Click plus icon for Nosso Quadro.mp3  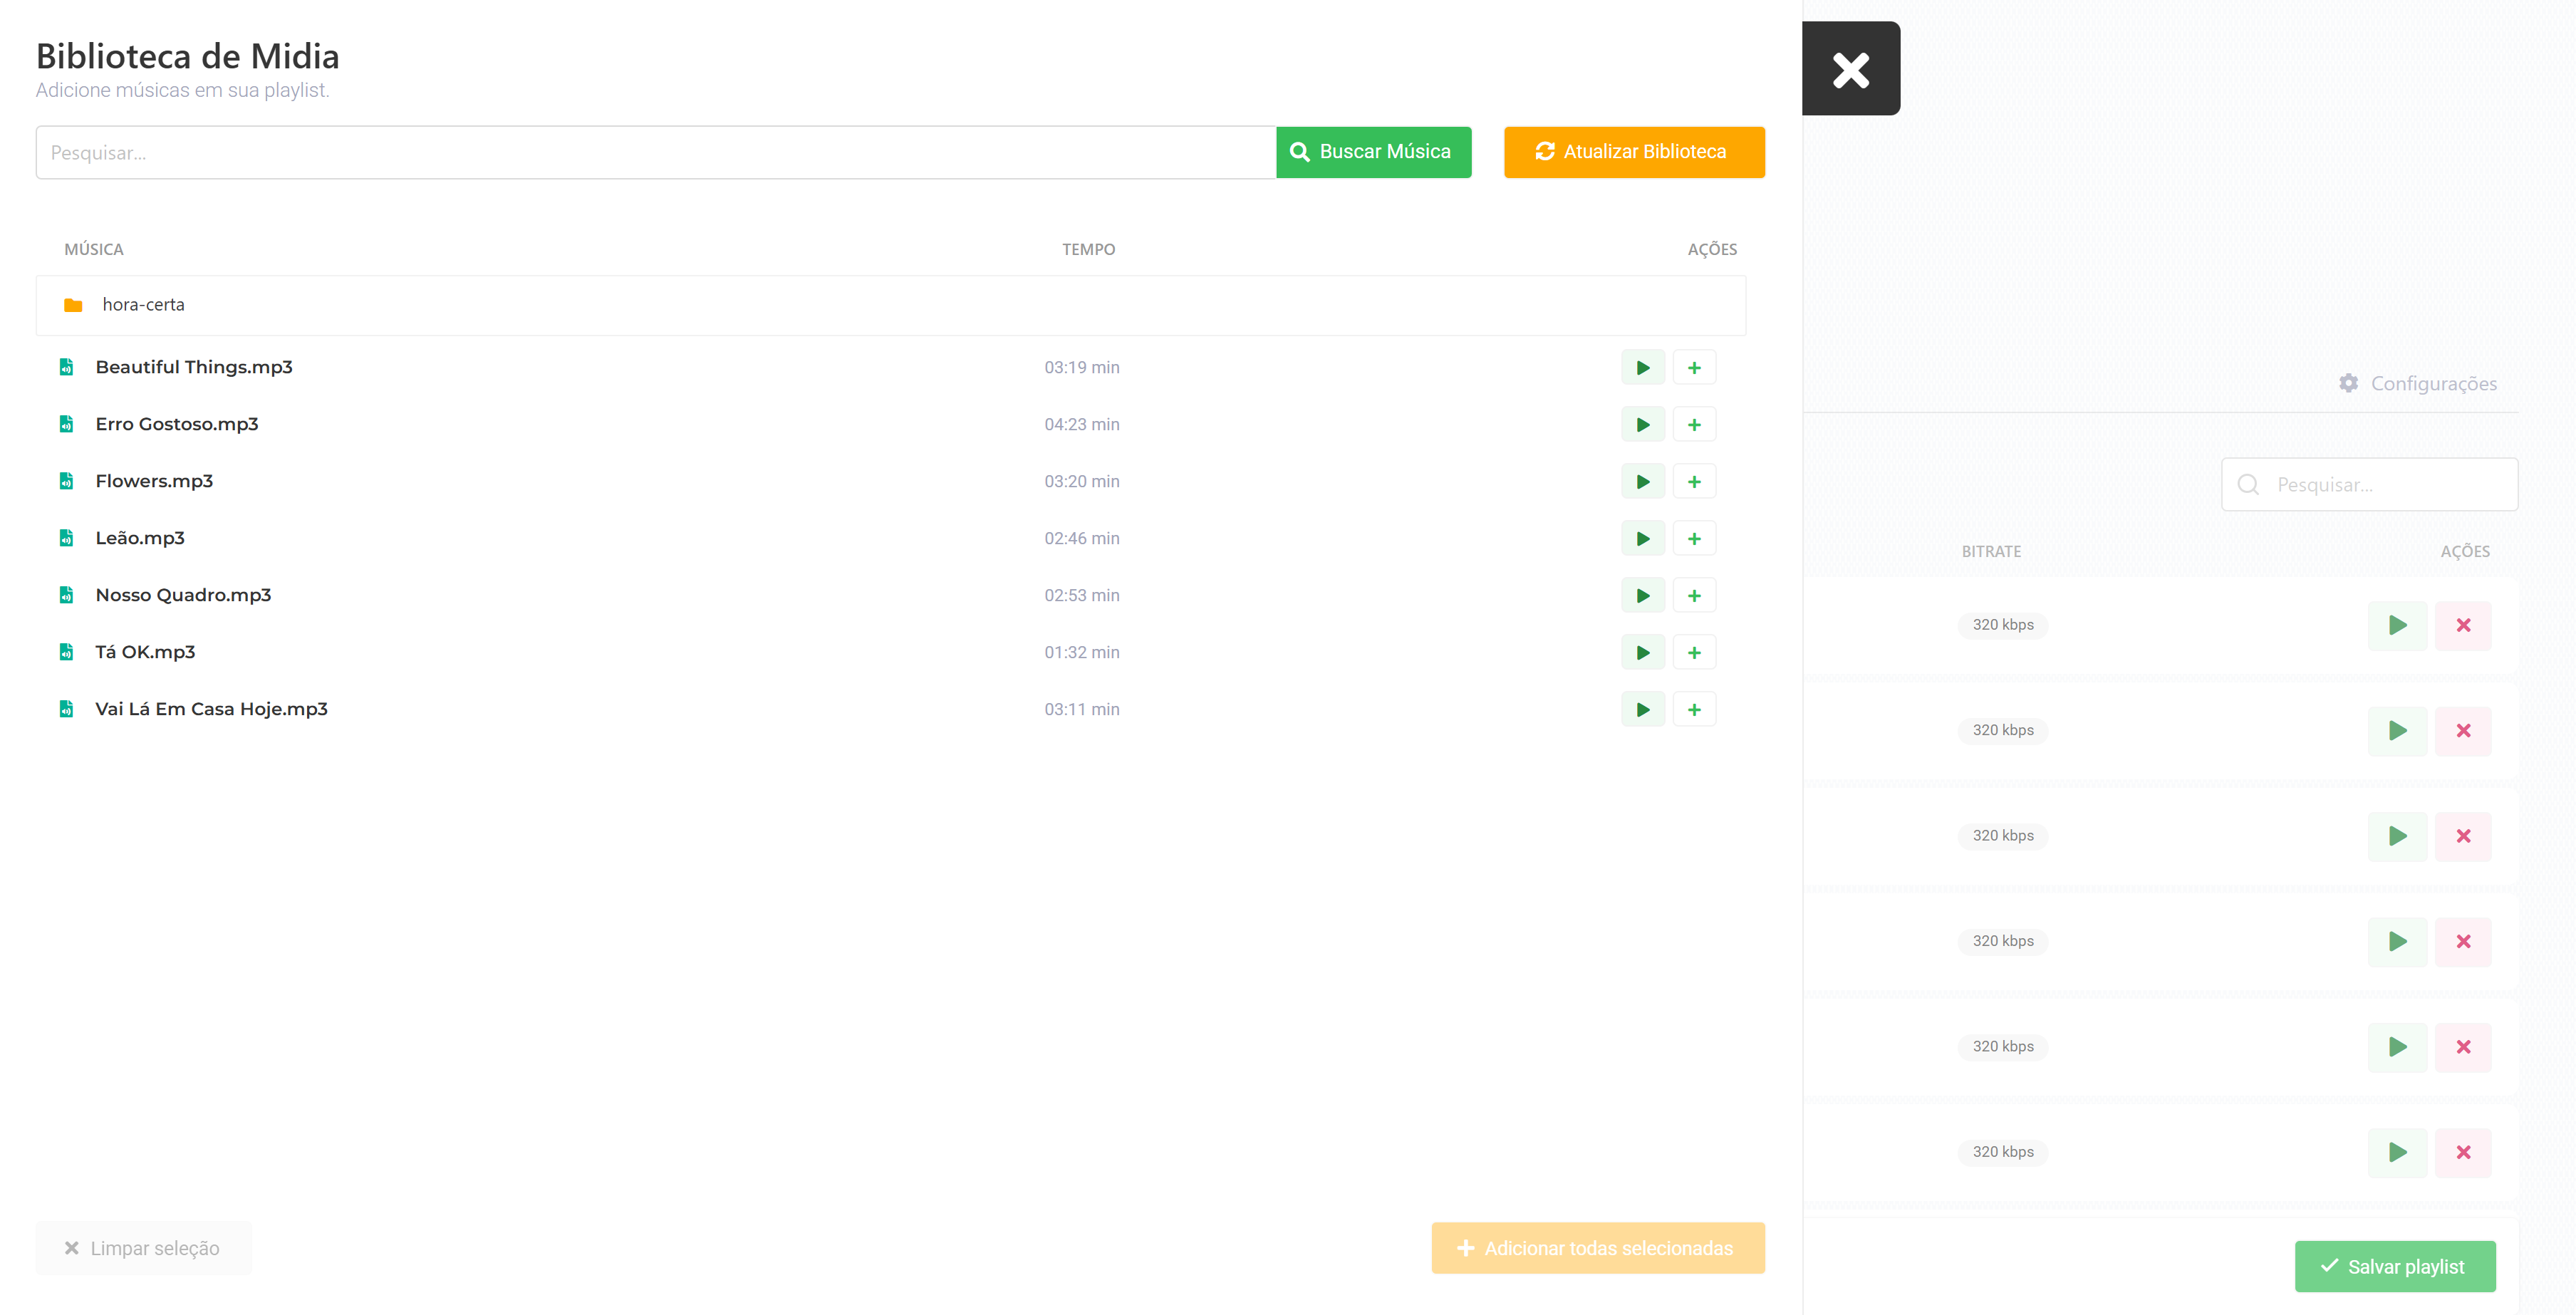(x=1693, y=595)
